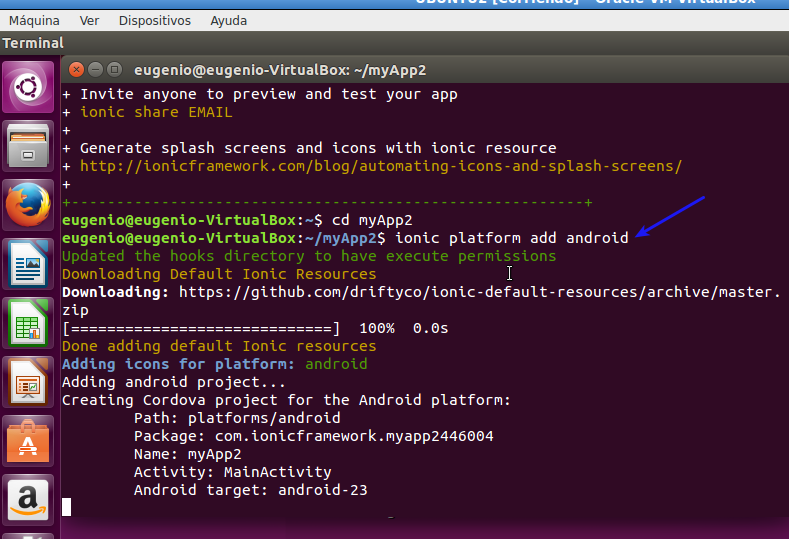Open the Dispositivos menu
Screen dimensions: 789x539
pos(154,21)
